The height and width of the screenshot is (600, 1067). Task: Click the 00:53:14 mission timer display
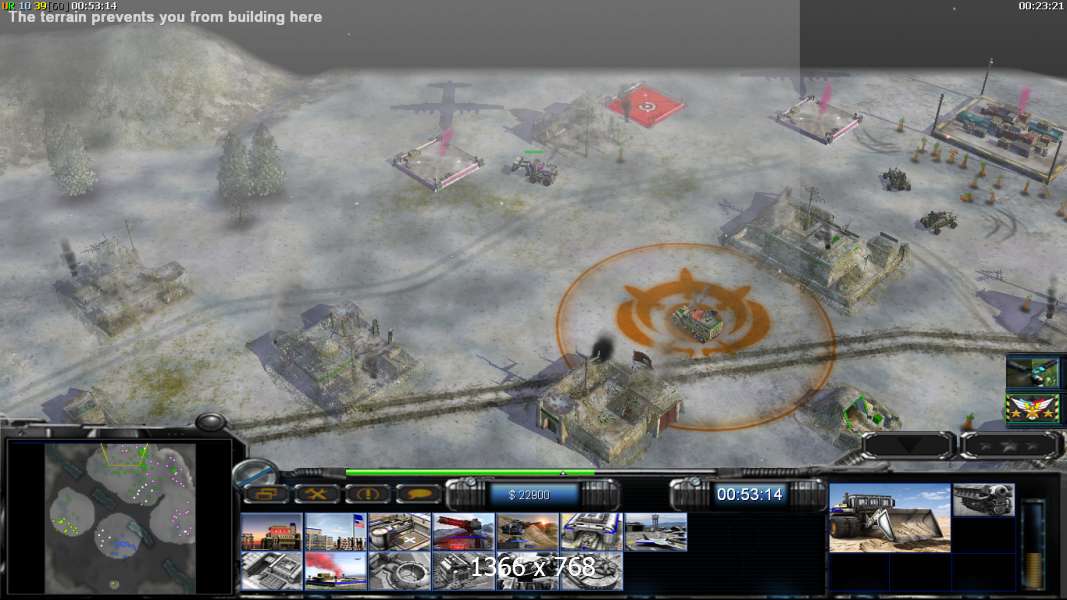[x=749, y=495]
